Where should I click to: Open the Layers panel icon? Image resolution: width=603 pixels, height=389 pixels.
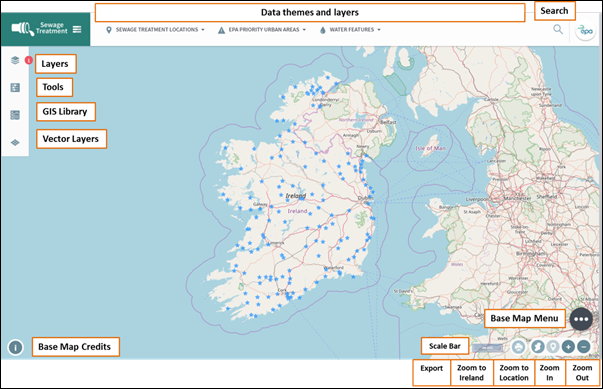pos(15,60)
